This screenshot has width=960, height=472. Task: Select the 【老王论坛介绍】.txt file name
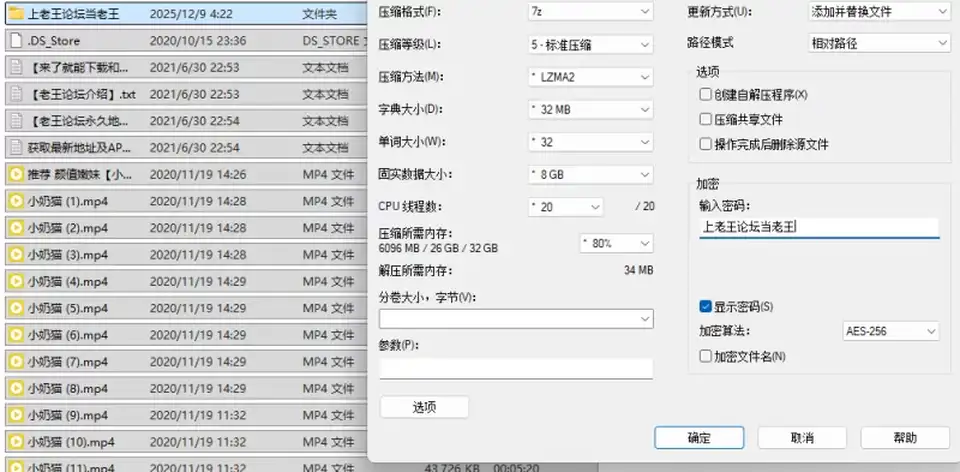81,94
